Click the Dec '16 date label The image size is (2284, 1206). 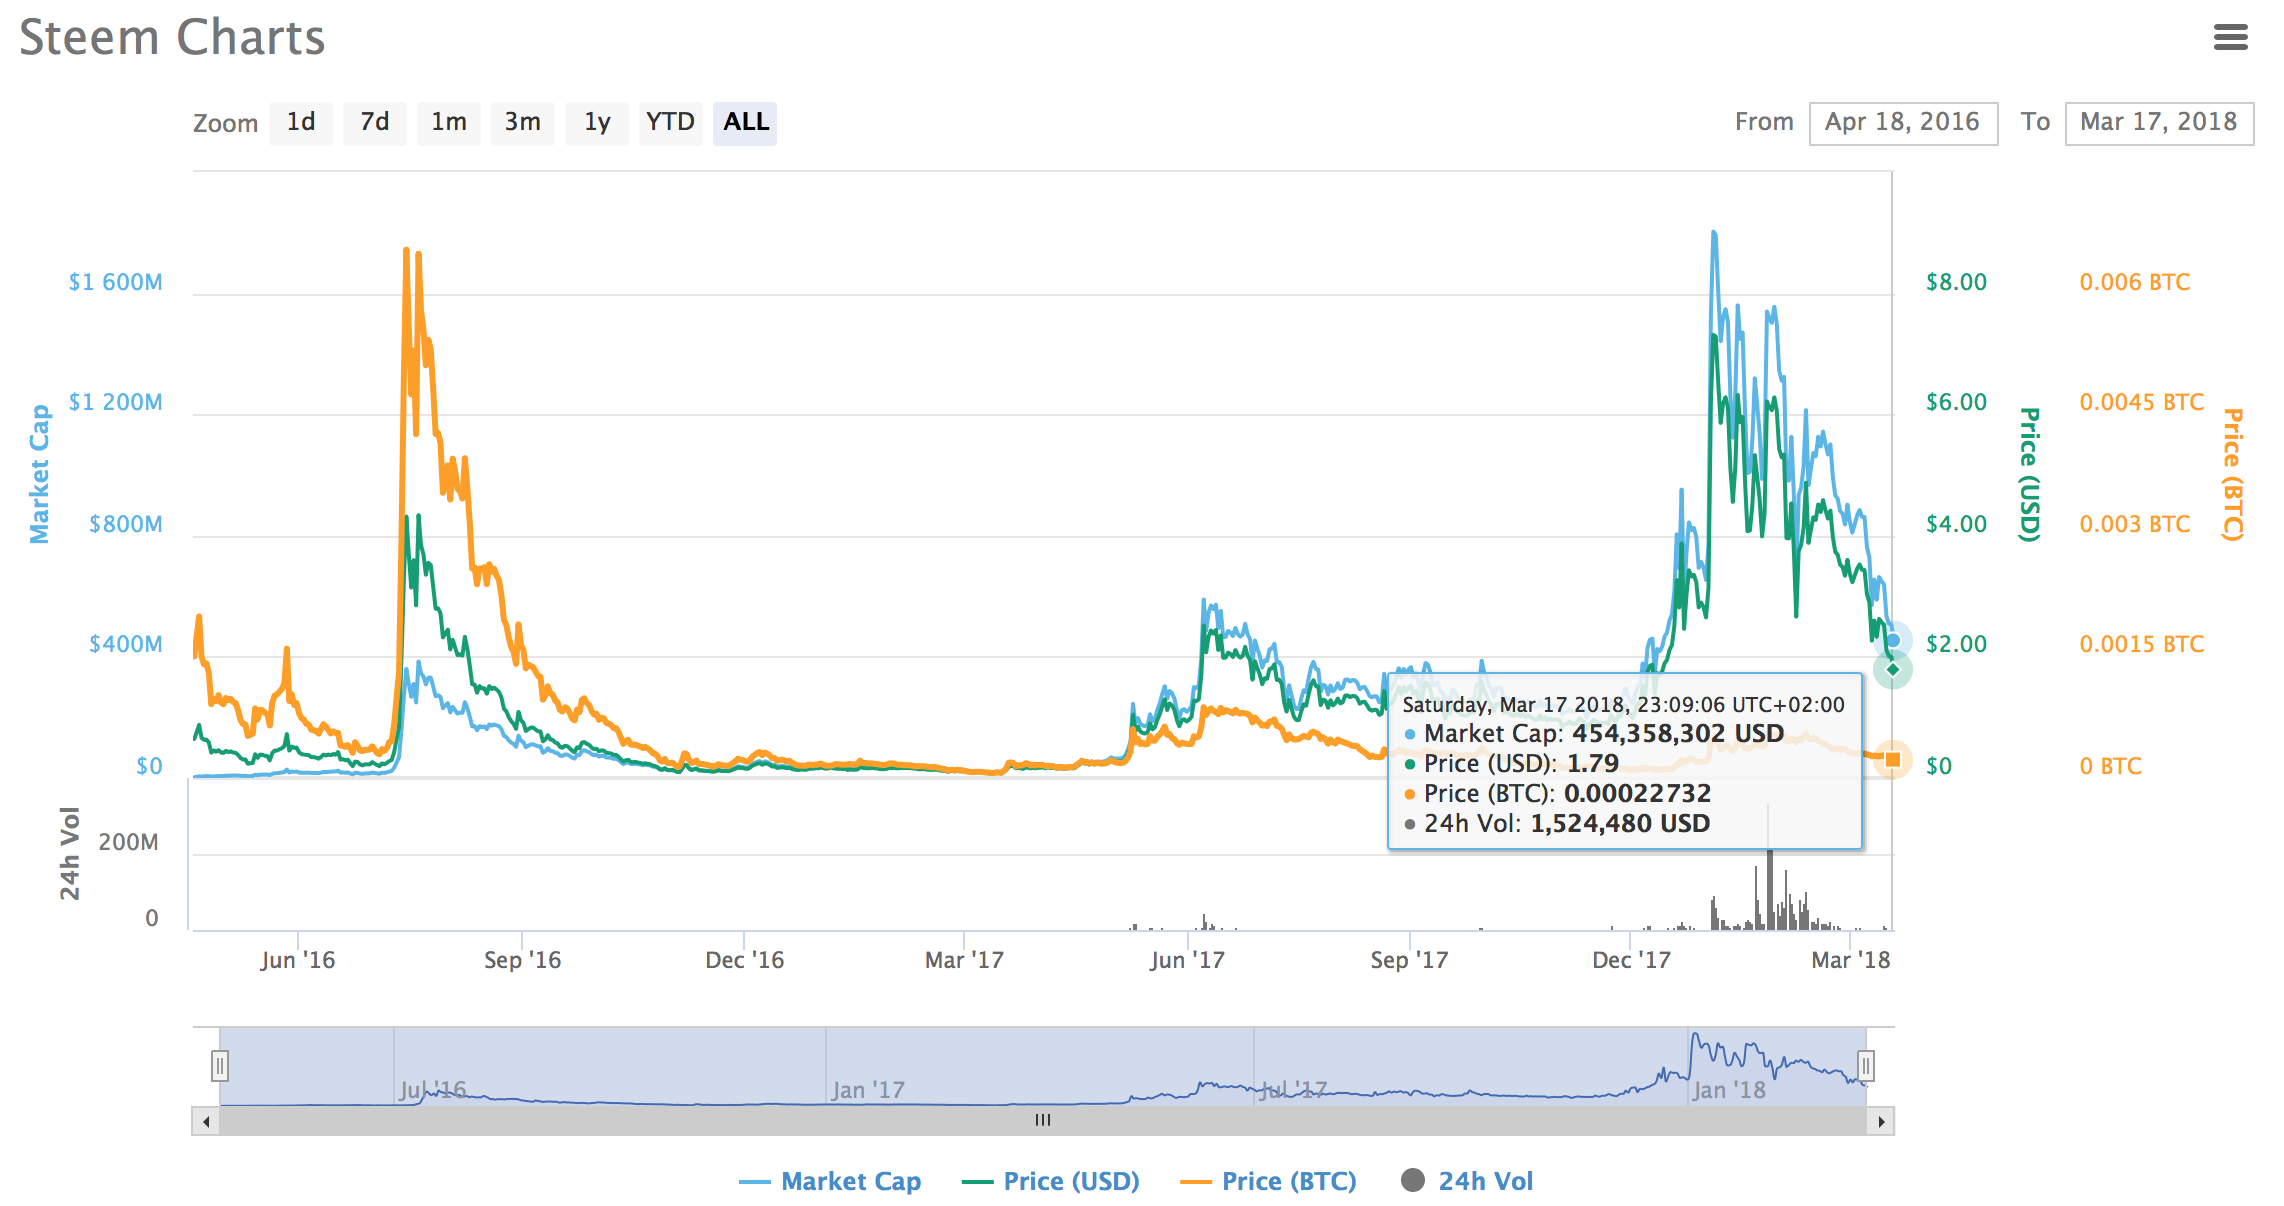pos(745,960)
